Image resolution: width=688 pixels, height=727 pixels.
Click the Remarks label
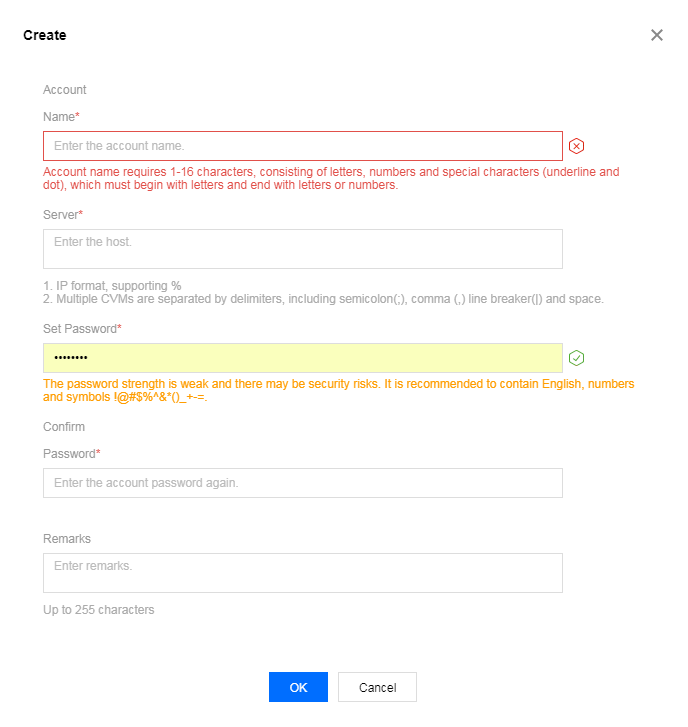pyautogui.click(x=67, y=539)
